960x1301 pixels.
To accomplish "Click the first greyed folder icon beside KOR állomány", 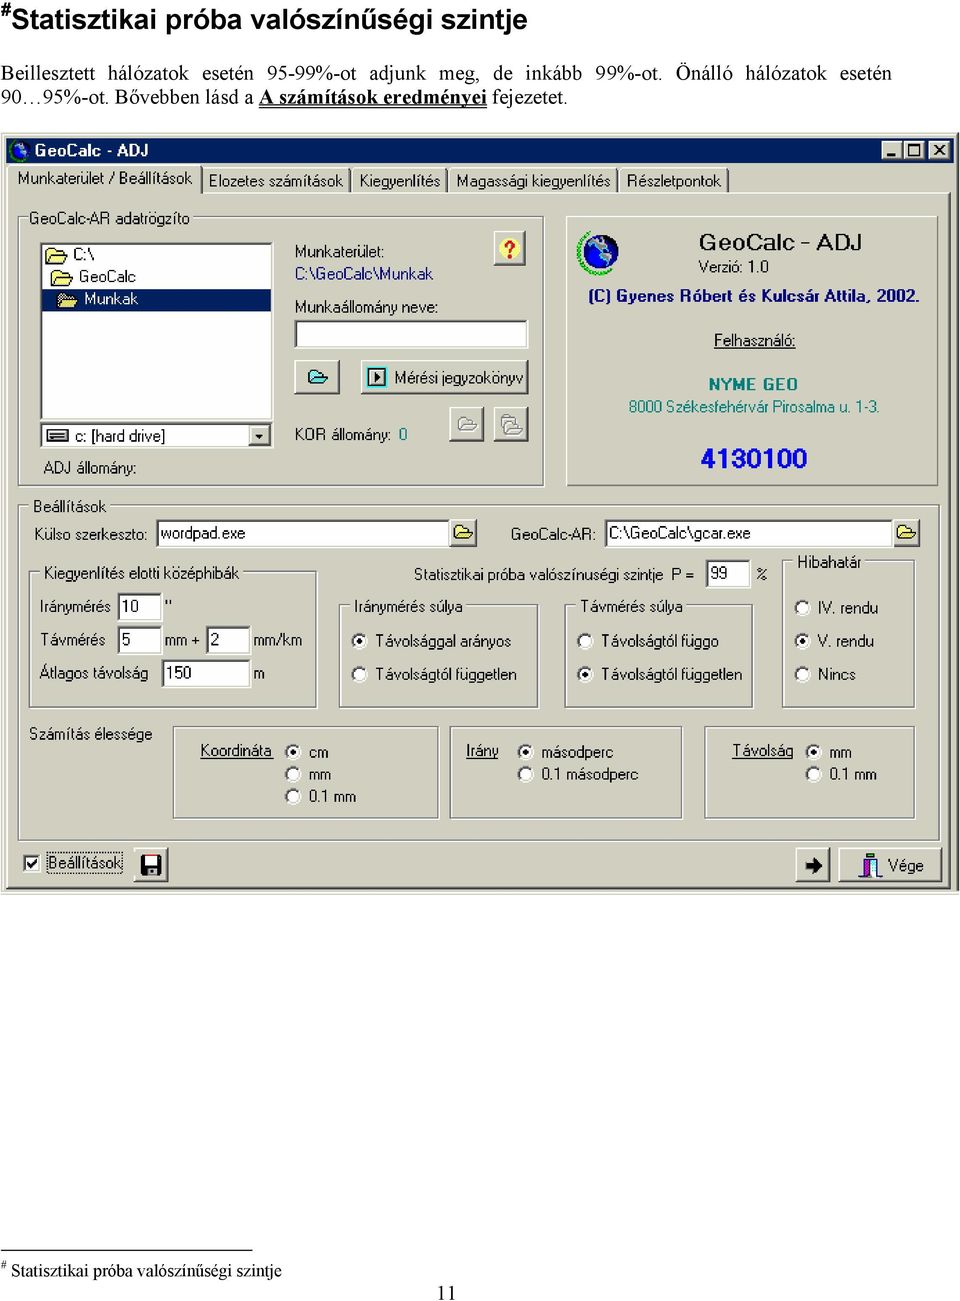I will [467, 424].
